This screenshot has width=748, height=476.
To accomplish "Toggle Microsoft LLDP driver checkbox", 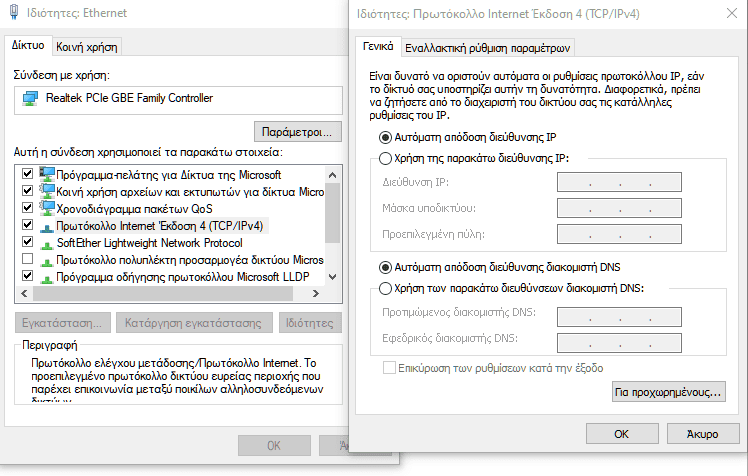I will pyautogui.click(x=28, y=276).
